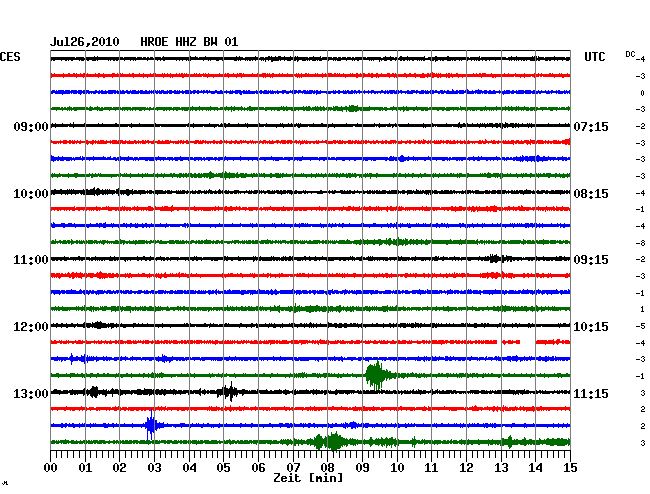Image resolution: width=650 pixels, height=494 pixels.
Task: Select the 12:00 local time label
Action: pyautogui.click(x=31, y=327)
